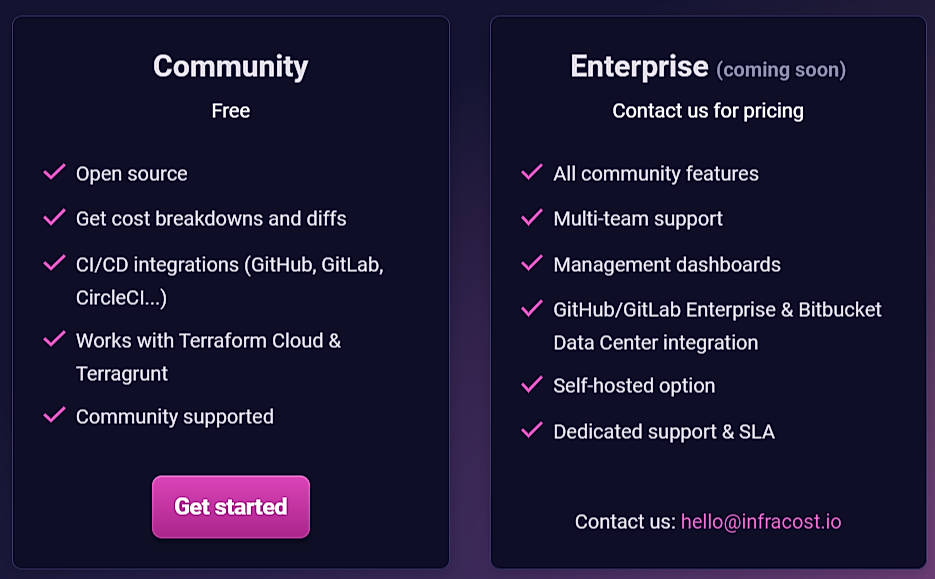Click the Self-hosted option feature text
This screenshot has width=935, height=579.
[x=634, y=386]
